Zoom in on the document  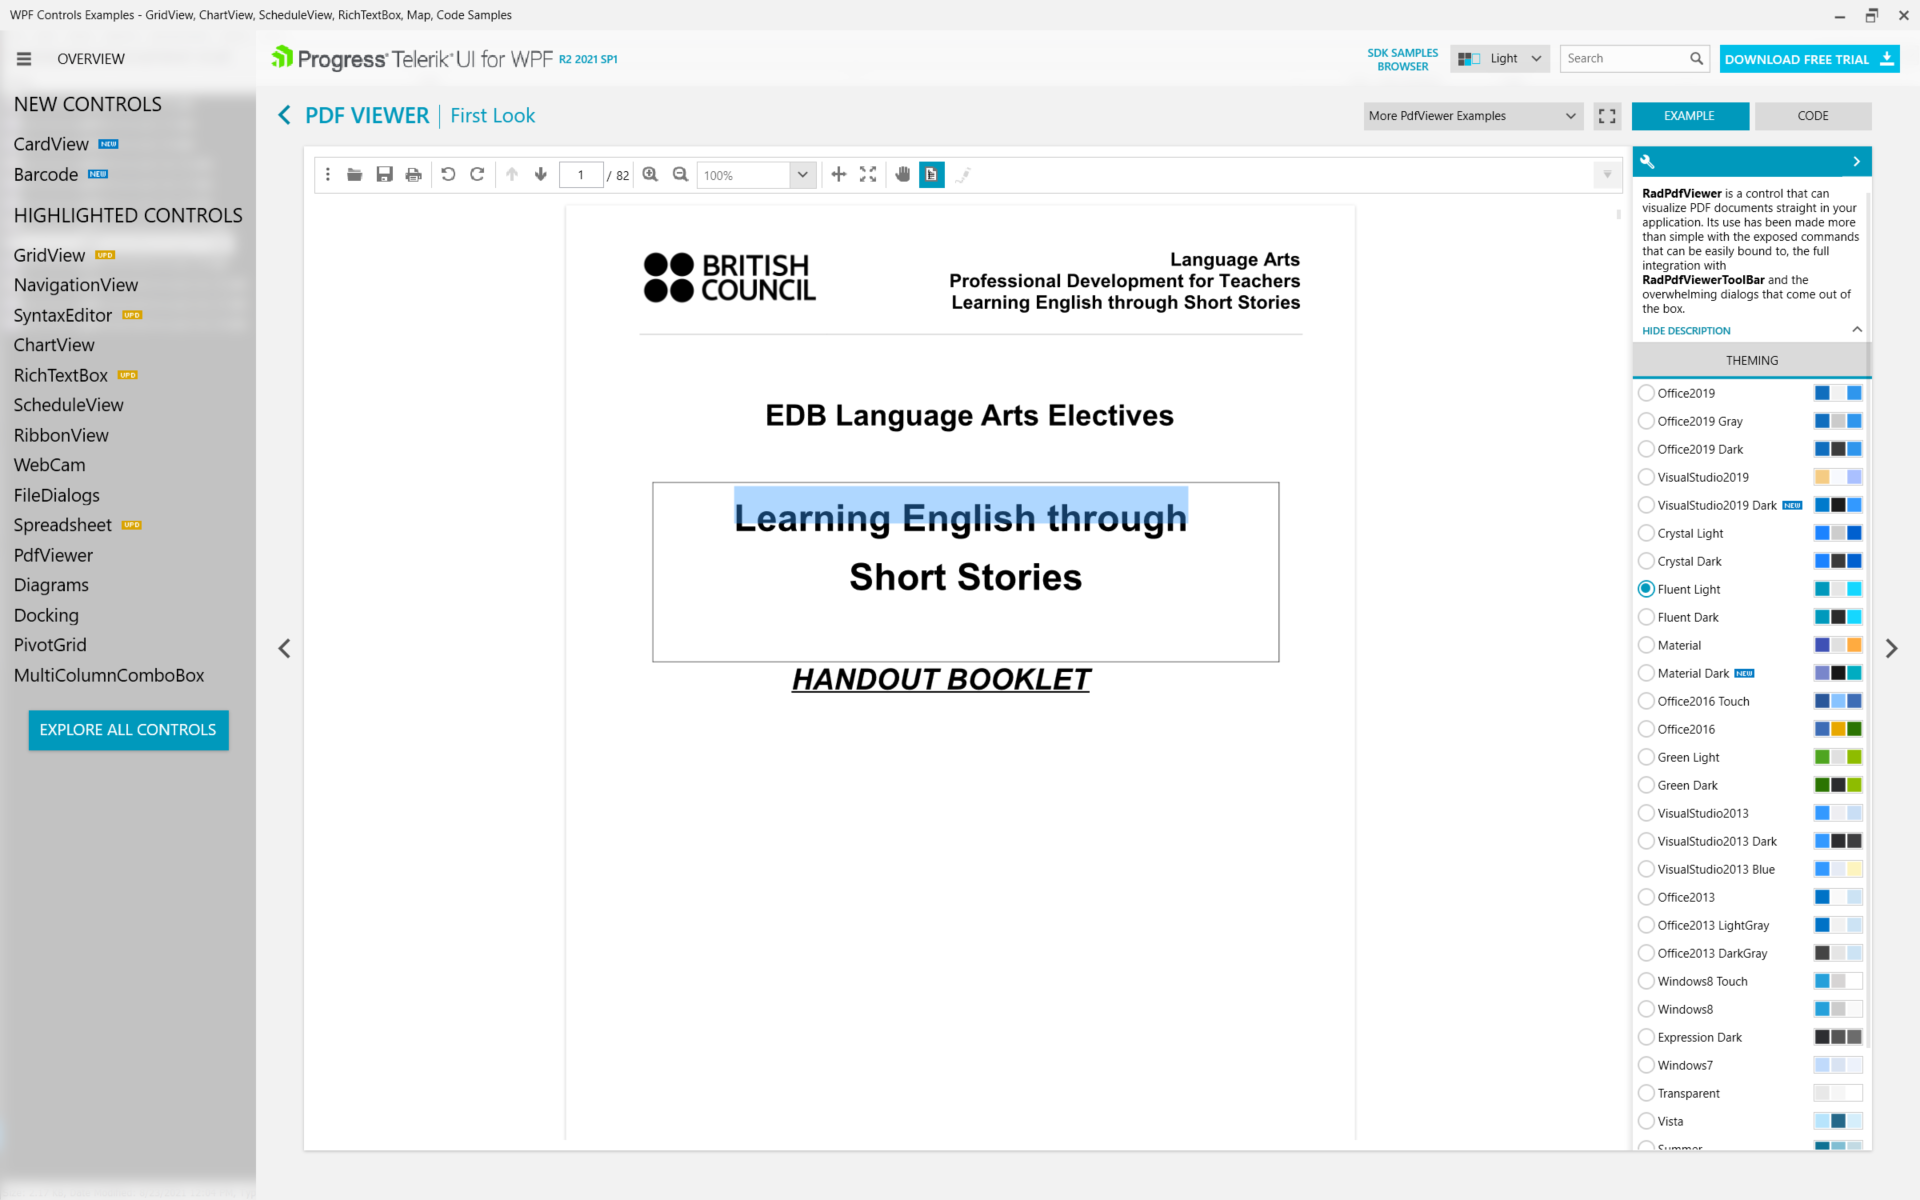[650, 175]
